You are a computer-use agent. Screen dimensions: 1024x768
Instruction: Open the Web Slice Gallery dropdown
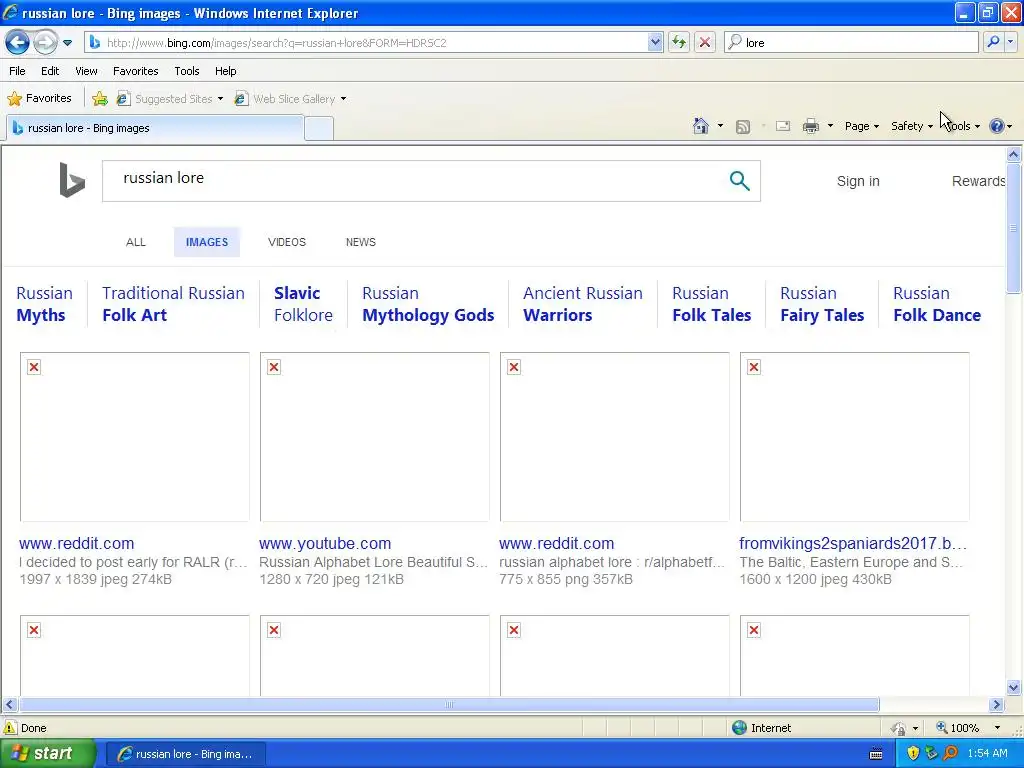[290, 99]
